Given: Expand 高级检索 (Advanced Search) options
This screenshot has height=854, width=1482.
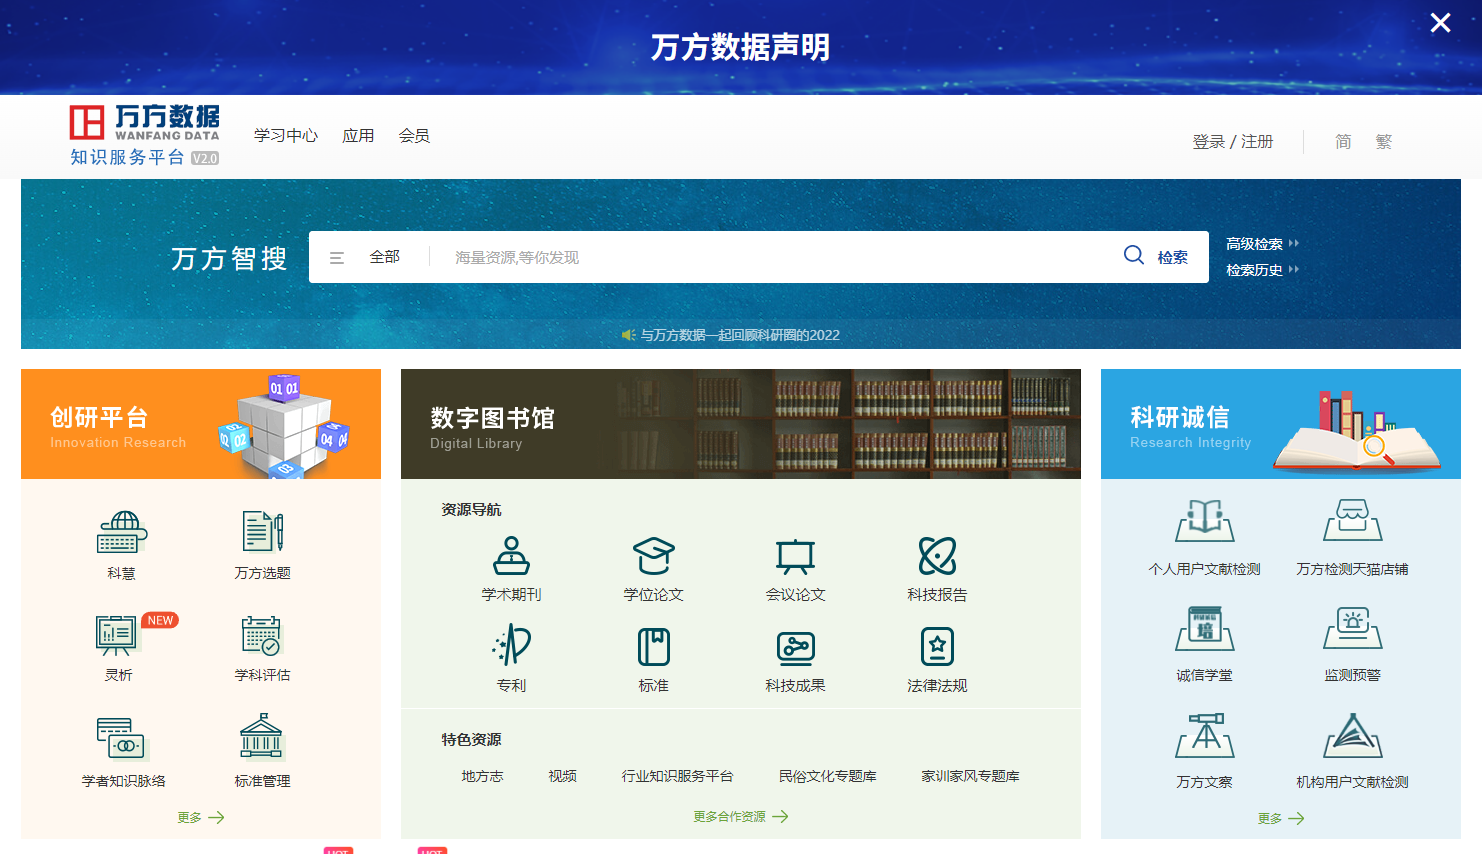Looking at the screenshot, I should tap(1255, 243).
